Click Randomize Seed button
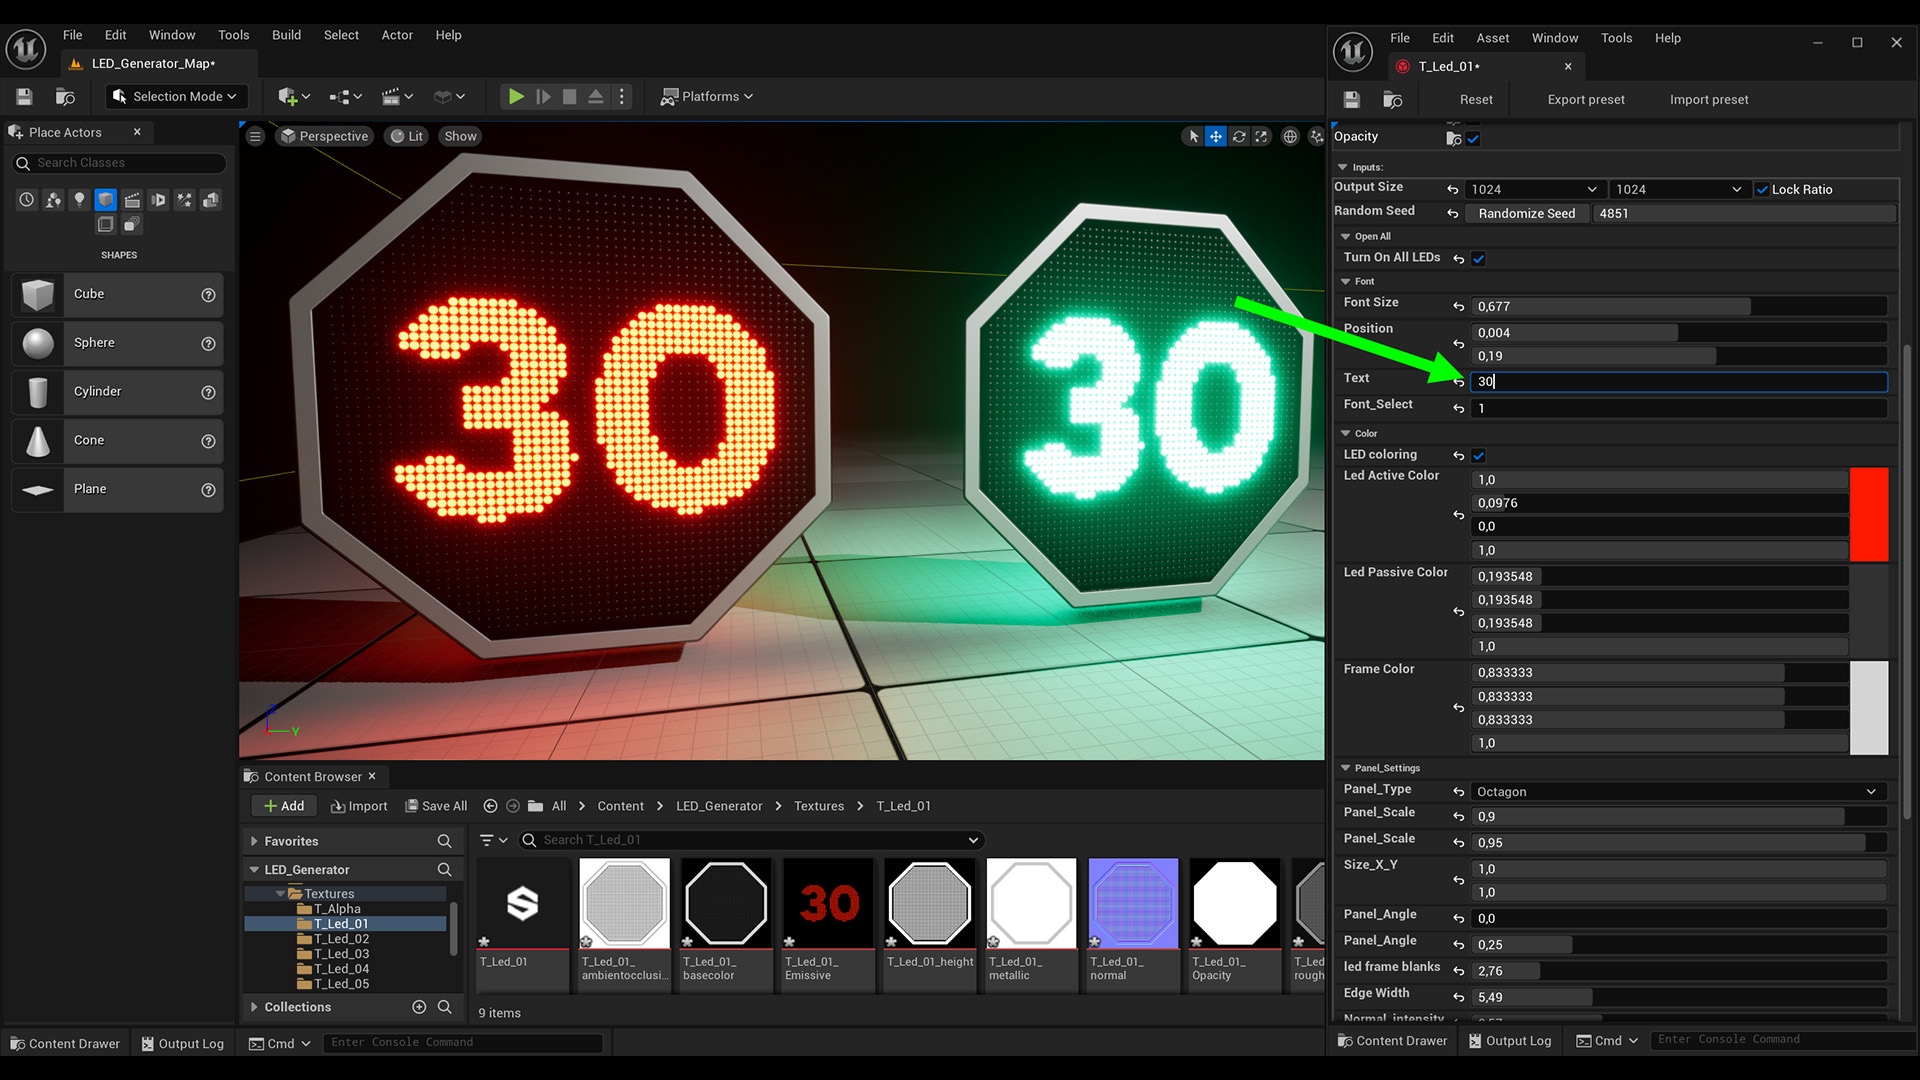The image size is (1920, 1080). coord(1527,213)
